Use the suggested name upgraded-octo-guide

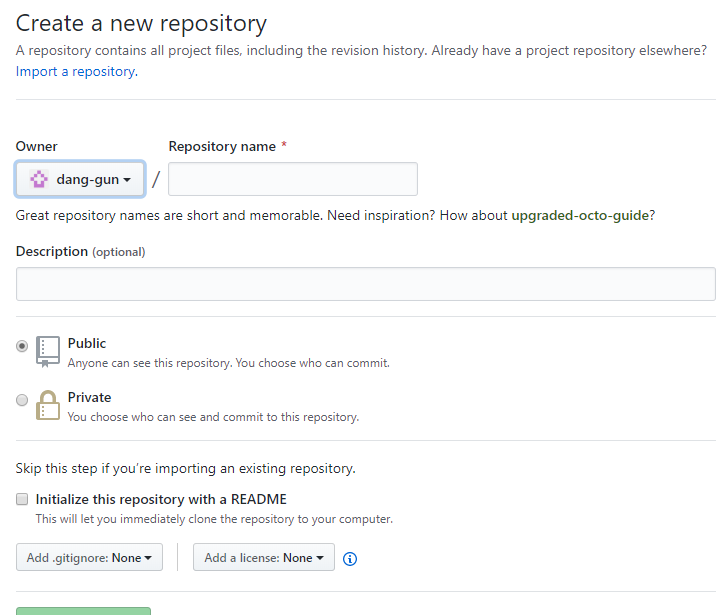pos(580,215)
